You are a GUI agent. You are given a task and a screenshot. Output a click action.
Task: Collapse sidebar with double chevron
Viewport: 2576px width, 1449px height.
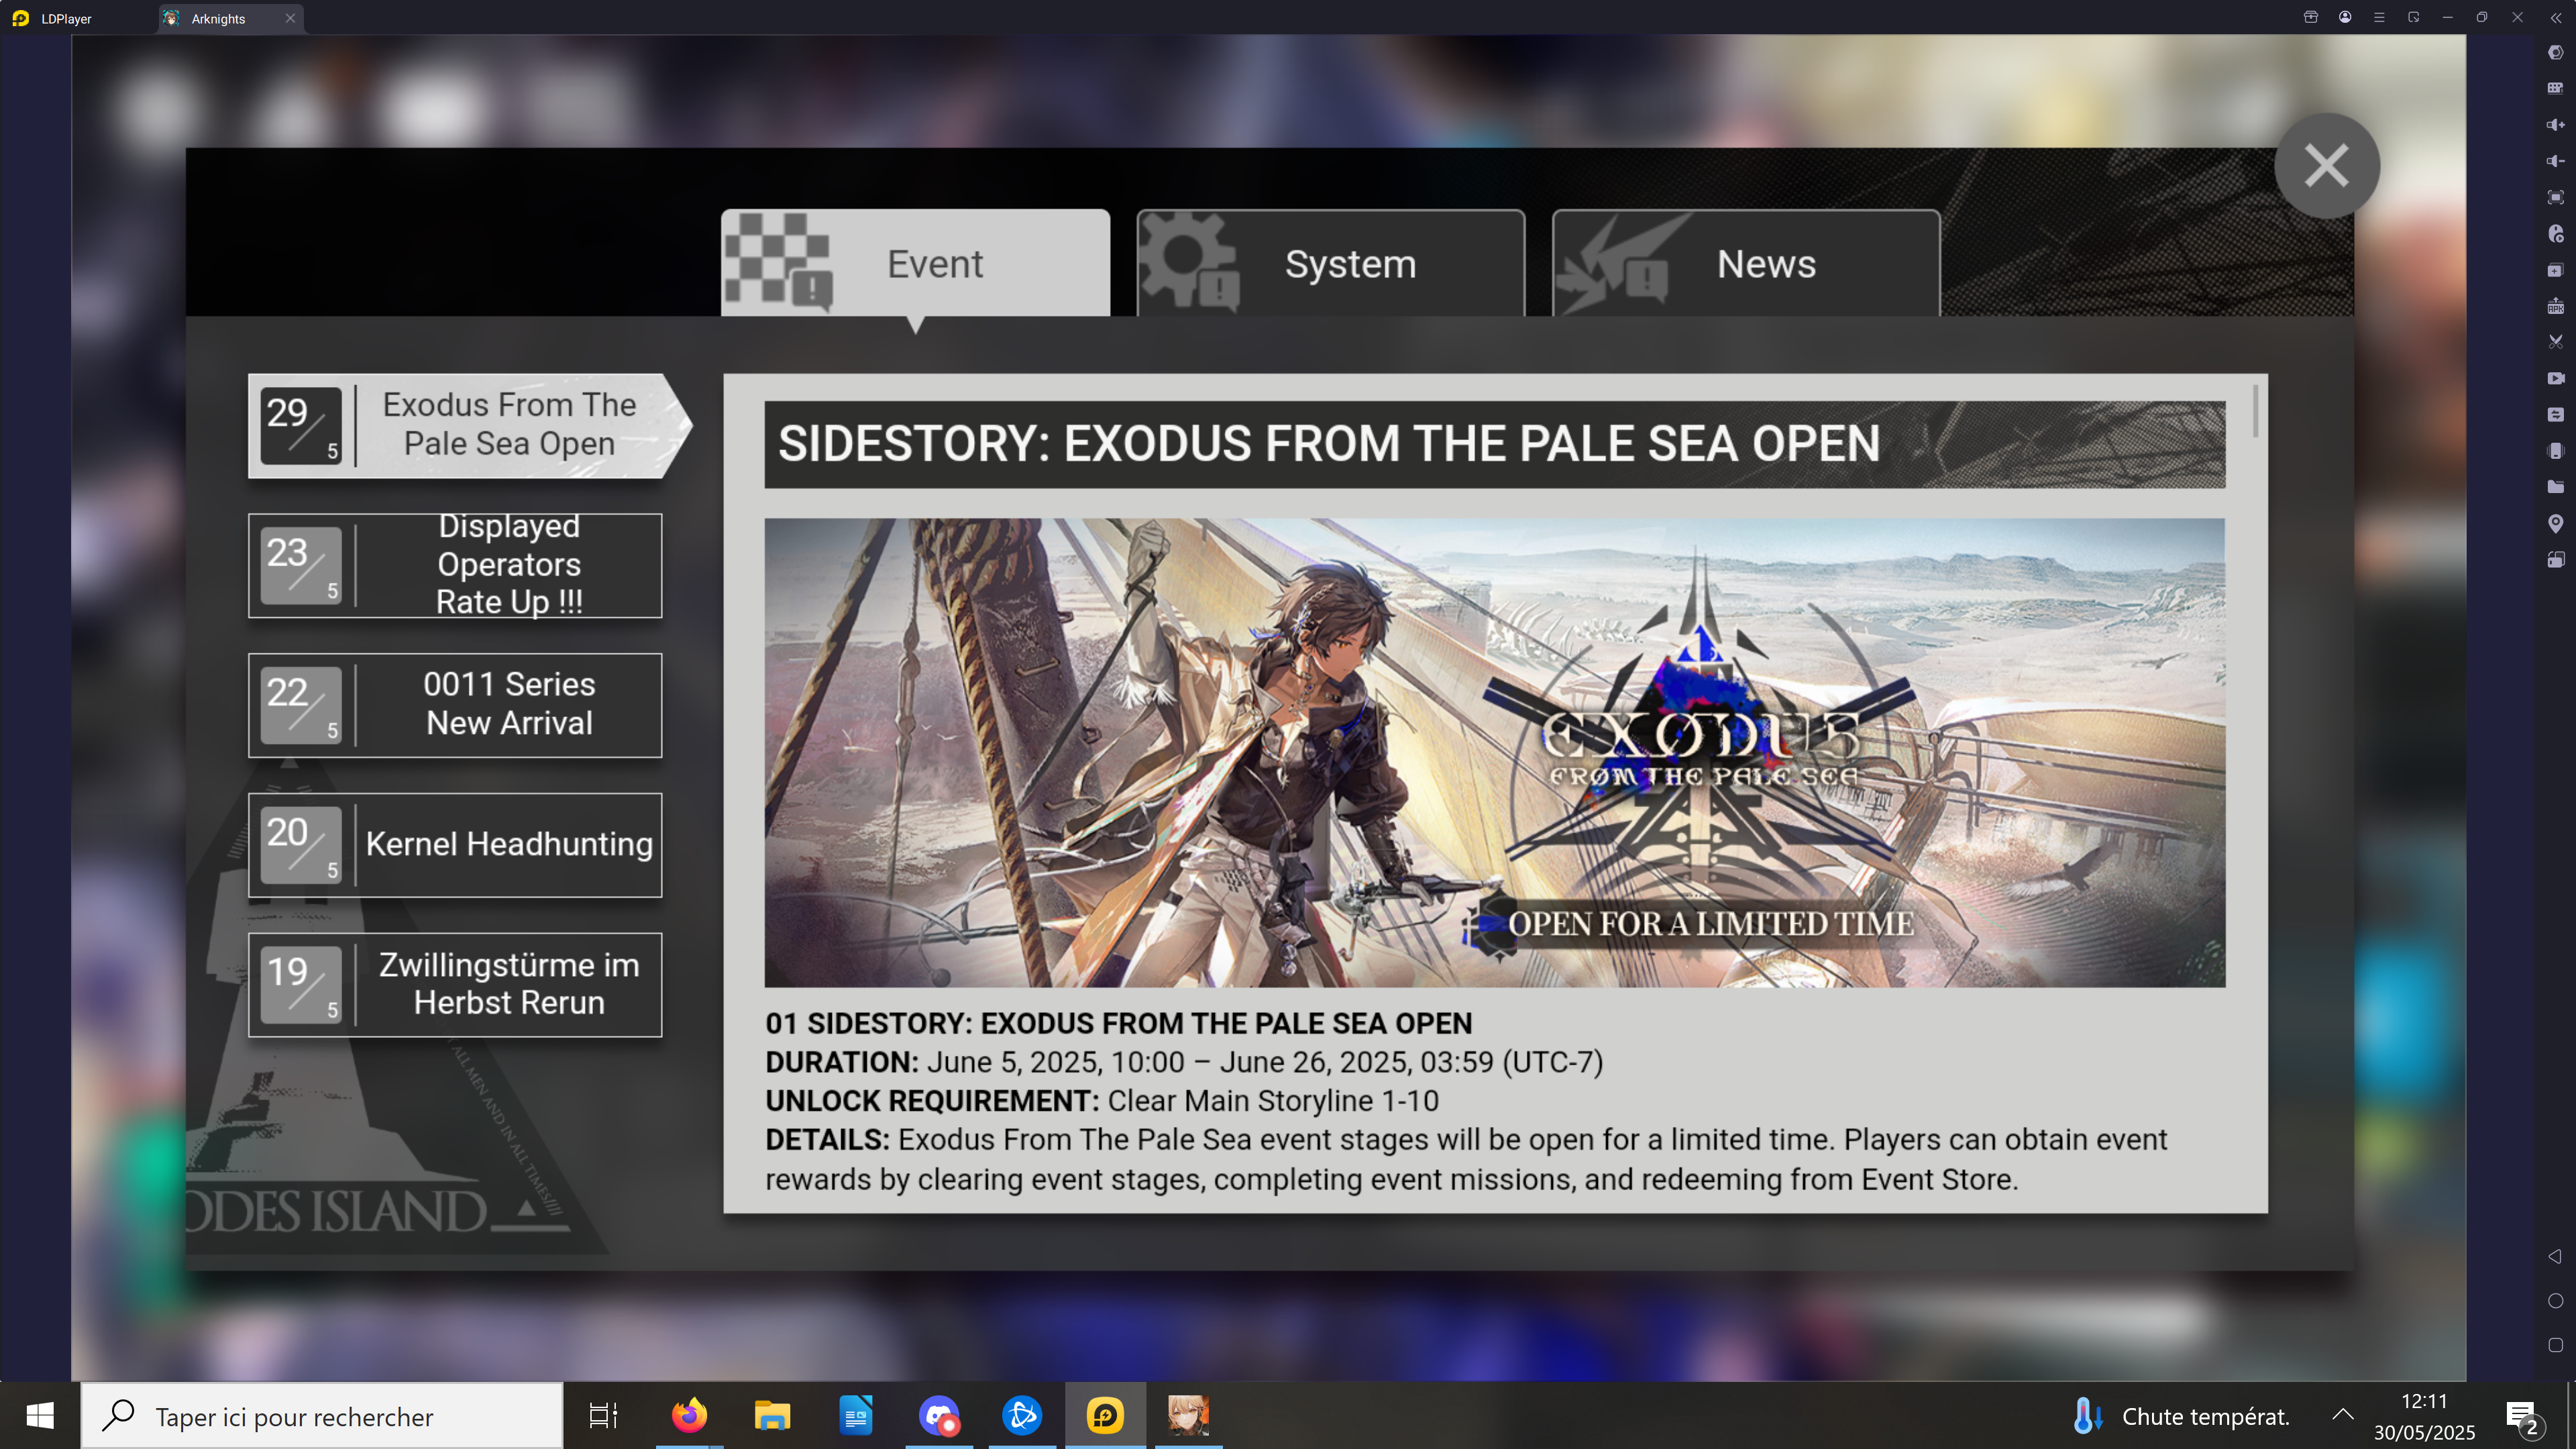pyautogui.click(x=2555, y=18)
